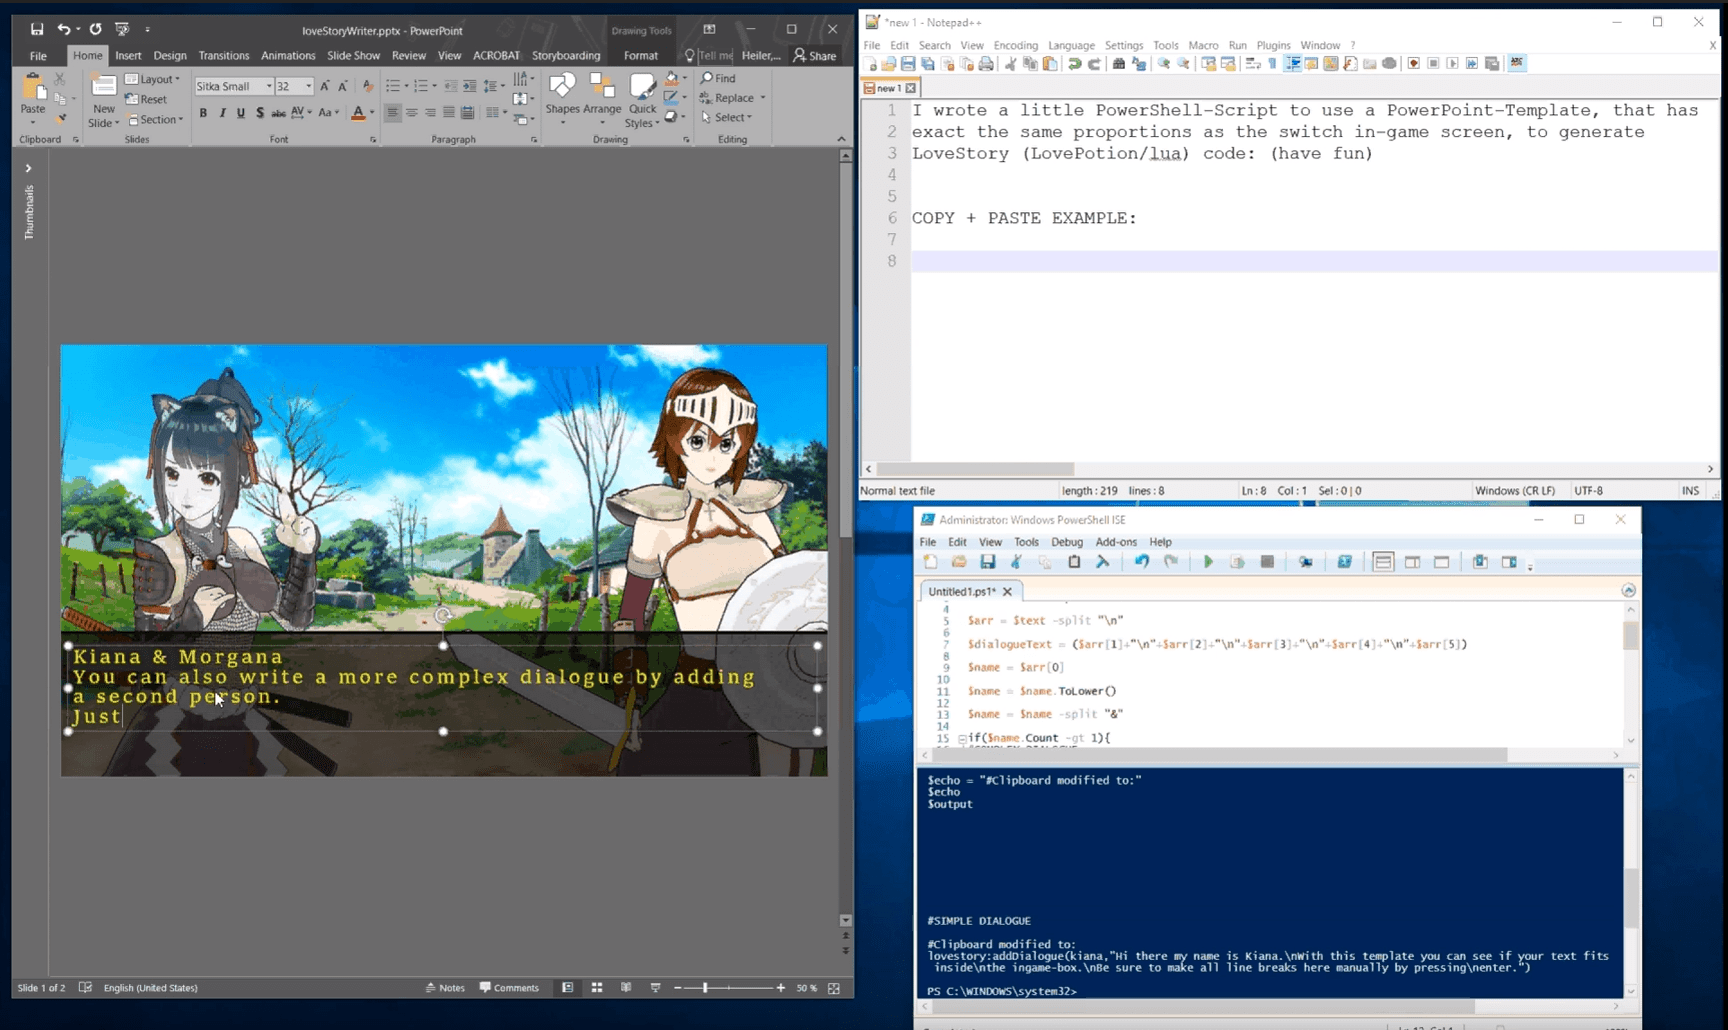
Task: Click the Notepad++ horizontal scrollbar thumb
Action: coord(975,469)
